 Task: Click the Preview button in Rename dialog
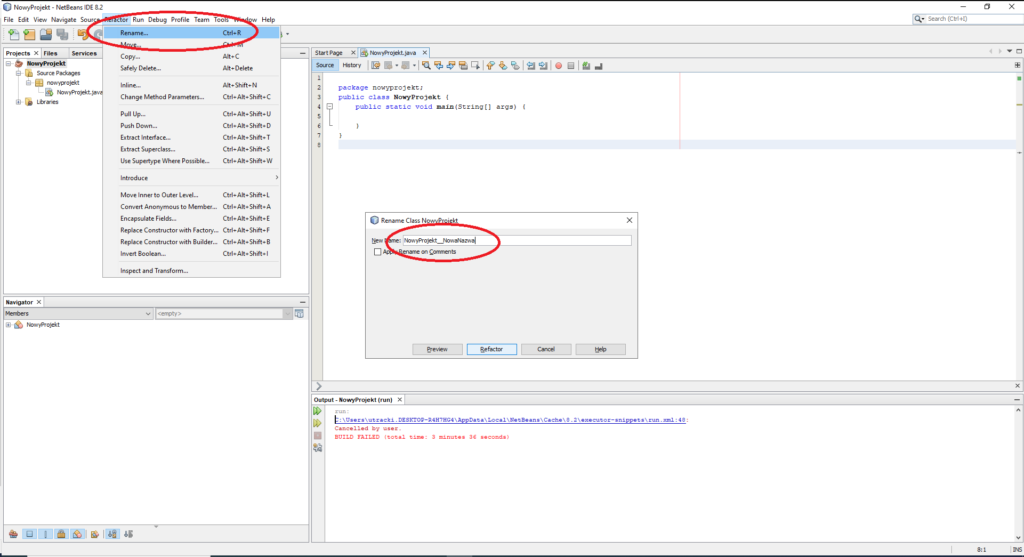[437, 349]
